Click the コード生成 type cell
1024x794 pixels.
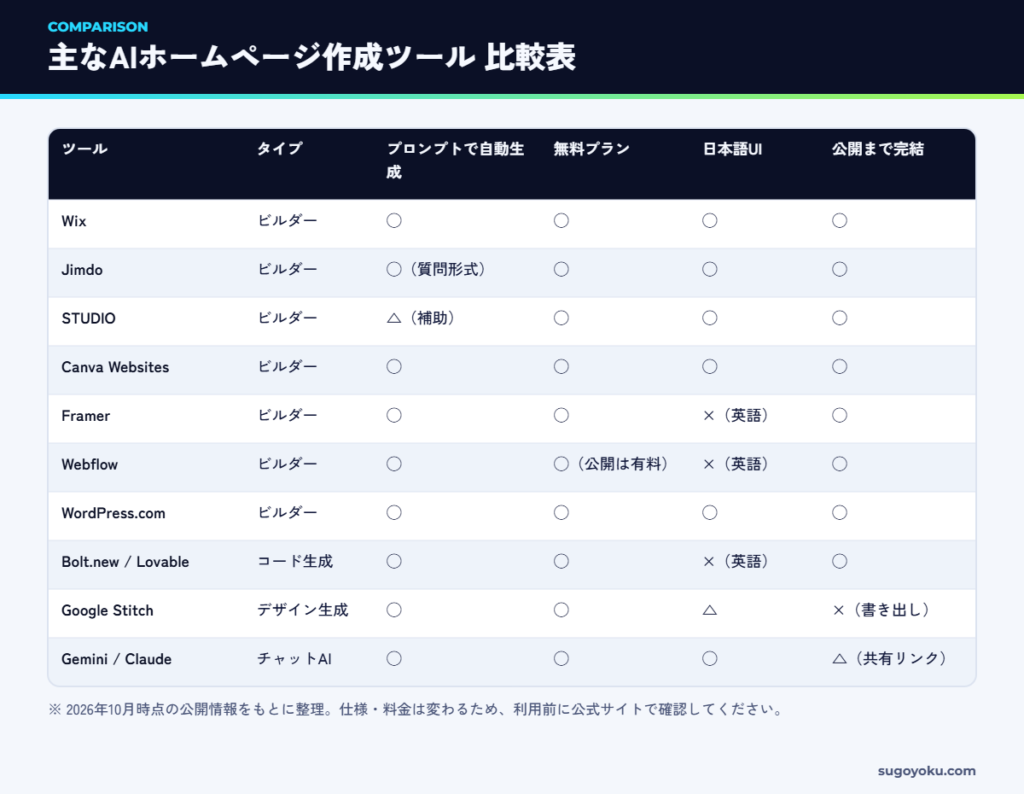point(295,562)
